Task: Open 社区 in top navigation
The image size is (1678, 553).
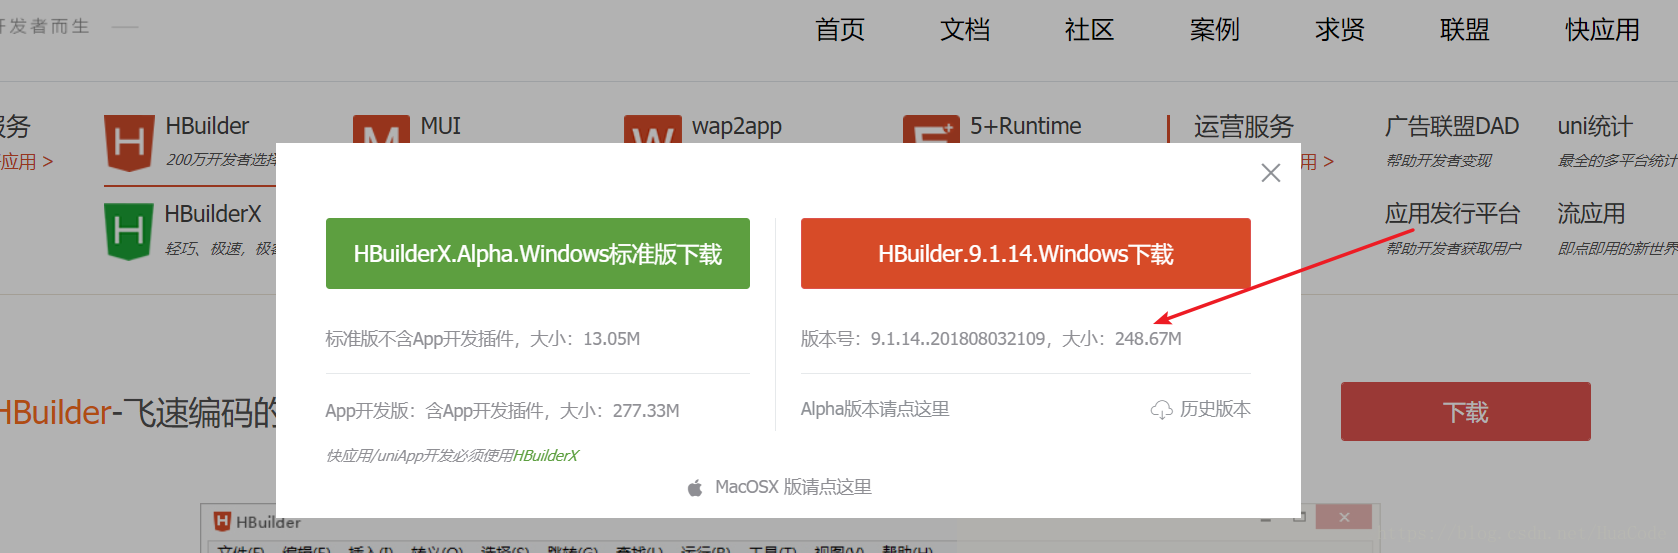Action: point(1090,30)
